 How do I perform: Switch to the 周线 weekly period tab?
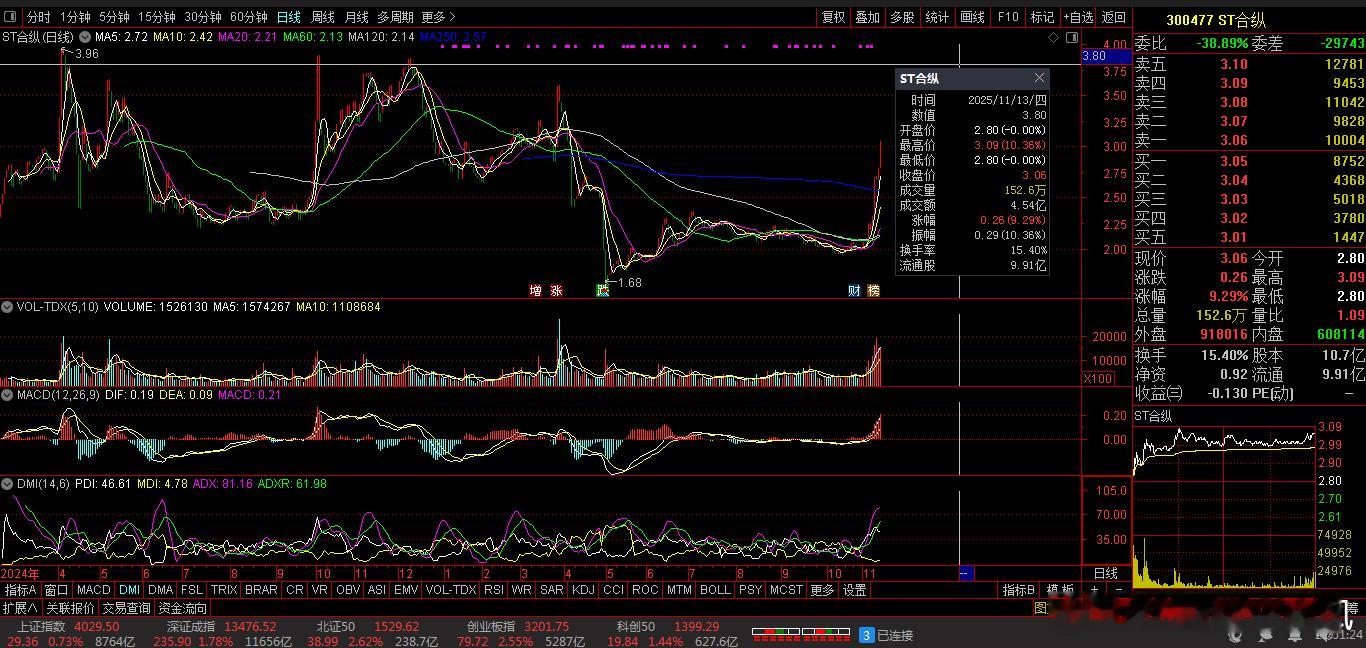322,17
